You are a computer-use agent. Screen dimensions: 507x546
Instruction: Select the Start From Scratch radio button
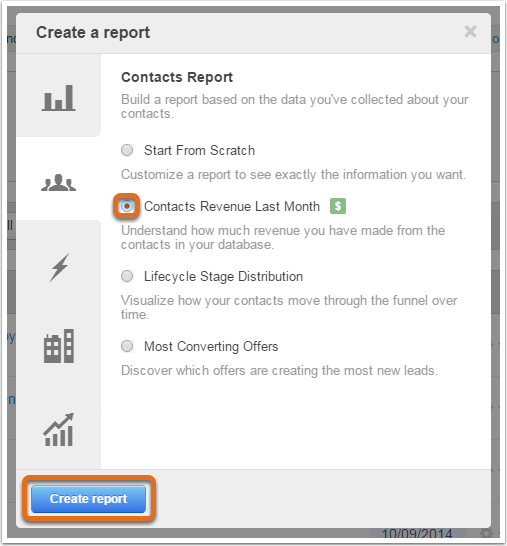click(127, 150)
